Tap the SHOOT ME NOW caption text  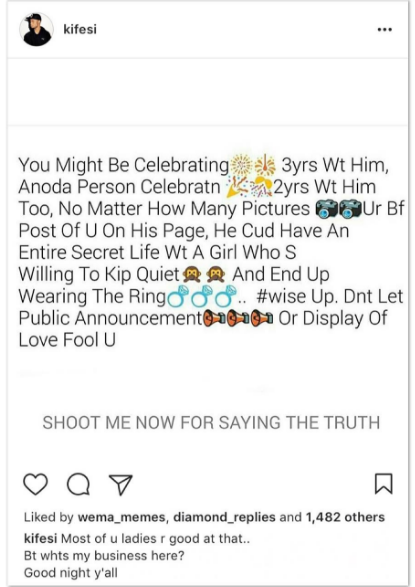point(211,423)
